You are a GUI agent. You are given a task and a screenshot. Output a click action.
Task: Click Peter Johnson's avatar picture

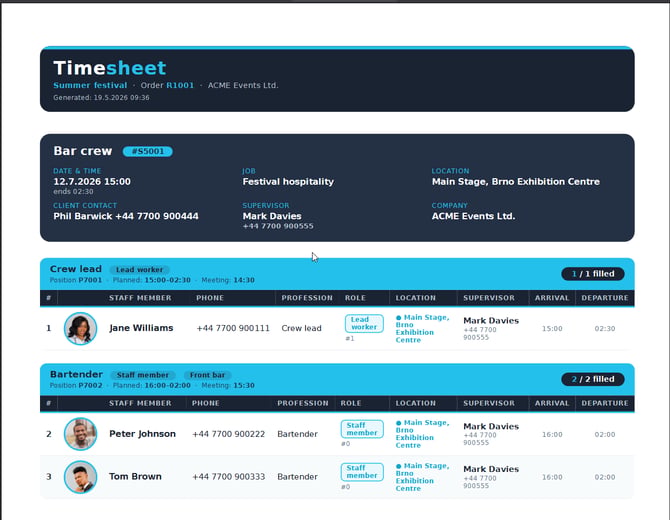pos(80,434)
